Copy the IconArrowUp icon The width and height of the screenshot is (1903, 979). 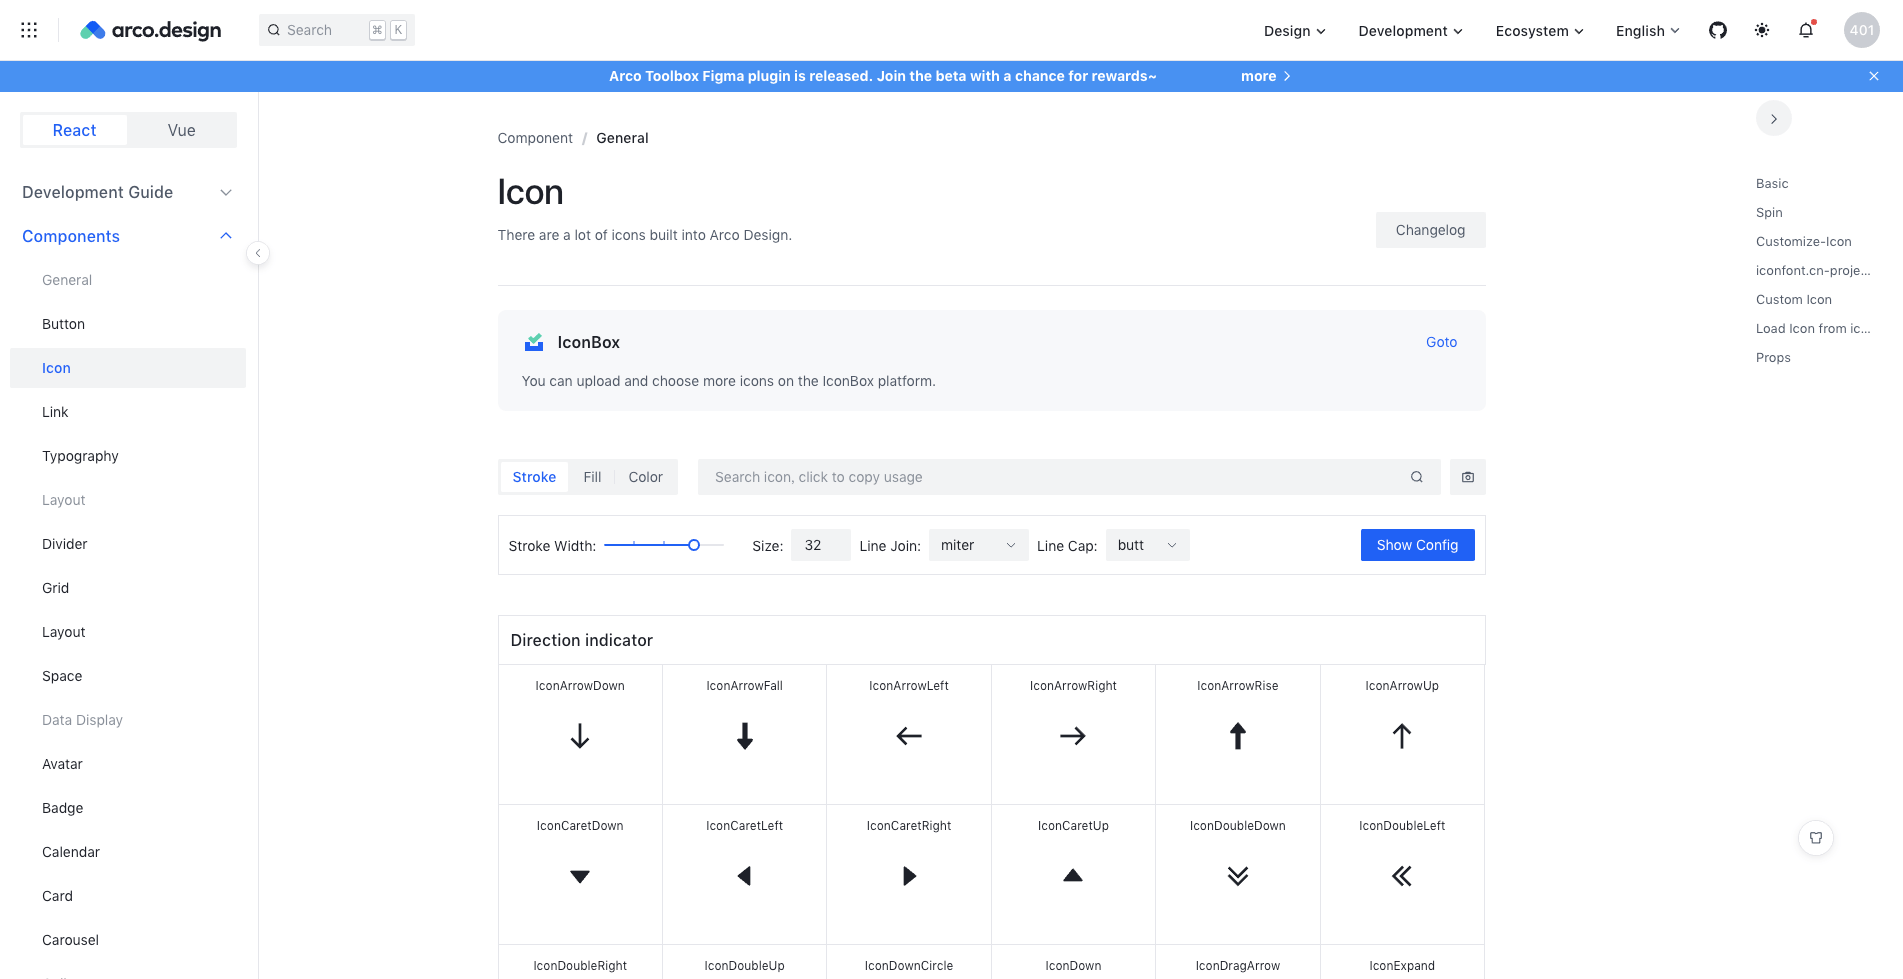[x=1402, y=735]
